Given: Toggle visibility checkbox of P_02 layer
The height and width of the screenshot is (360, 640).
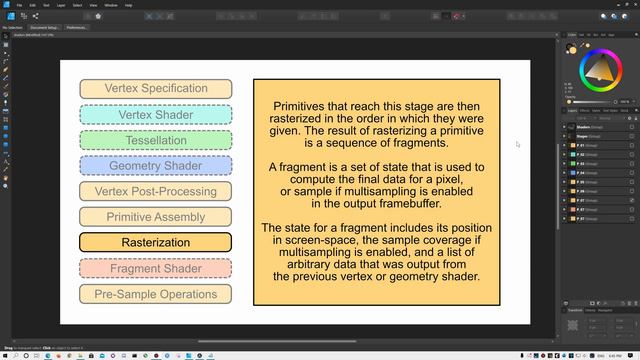Looking at the screenshot, I should tap(632, 154).
